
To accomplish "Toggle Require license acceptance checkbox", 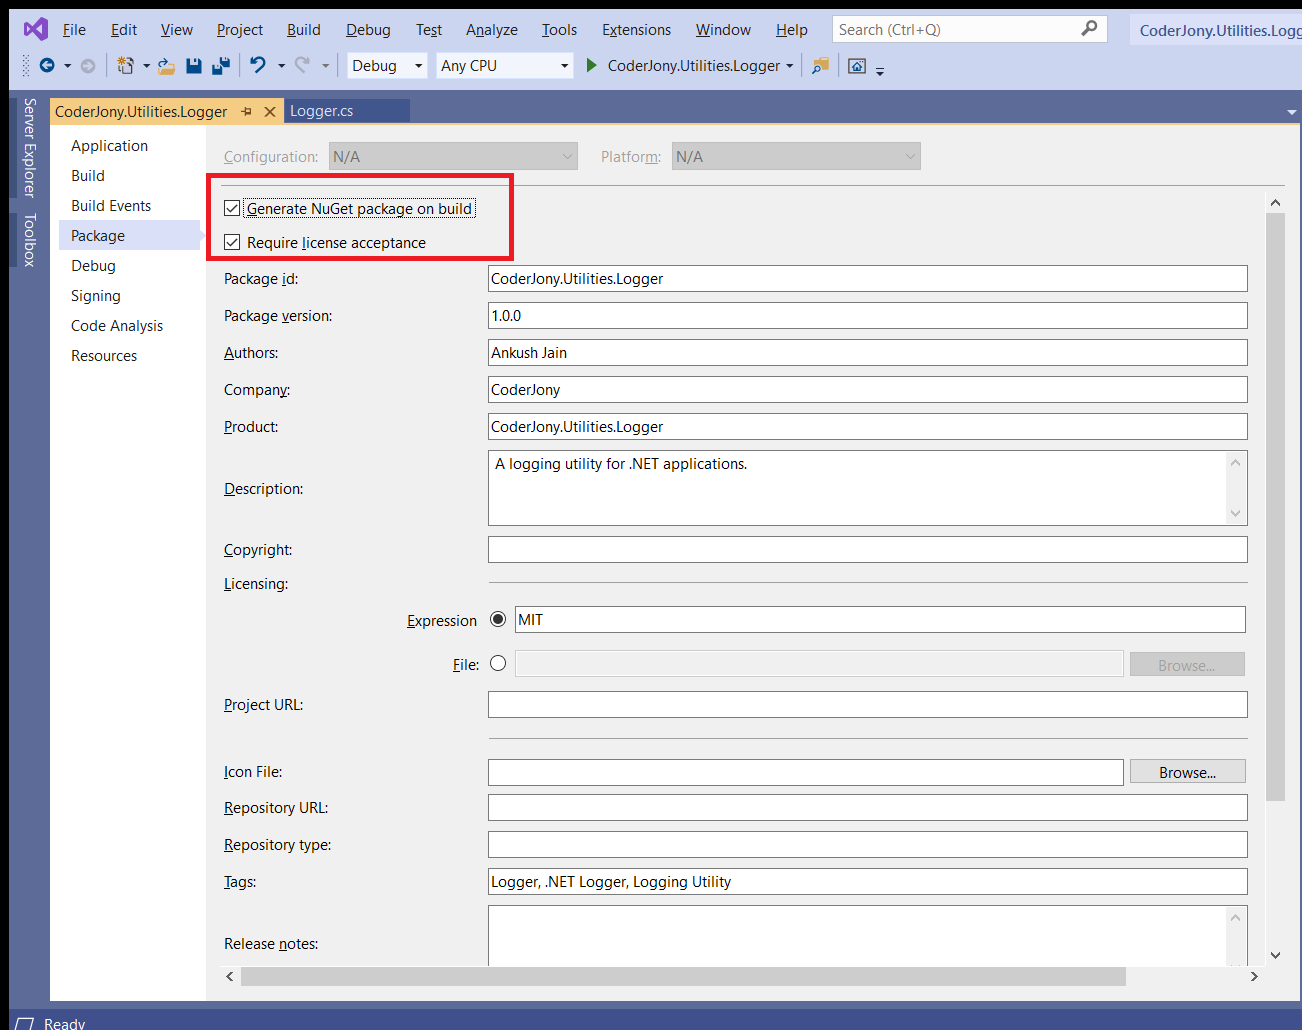I will [232, 242].
